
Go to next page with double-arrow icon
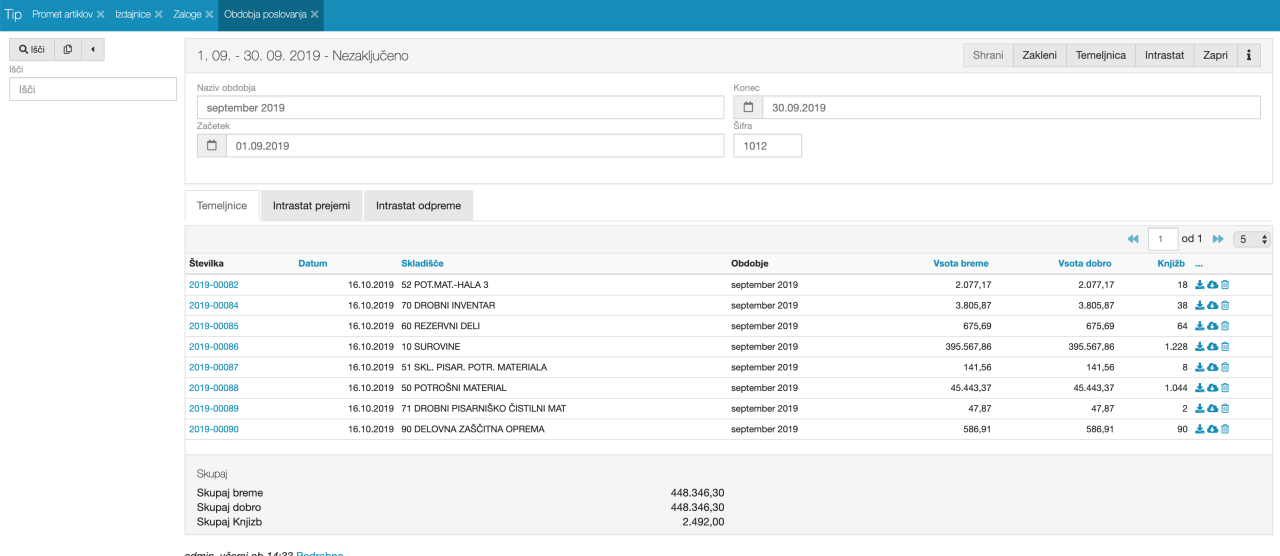click(1218, 239)
